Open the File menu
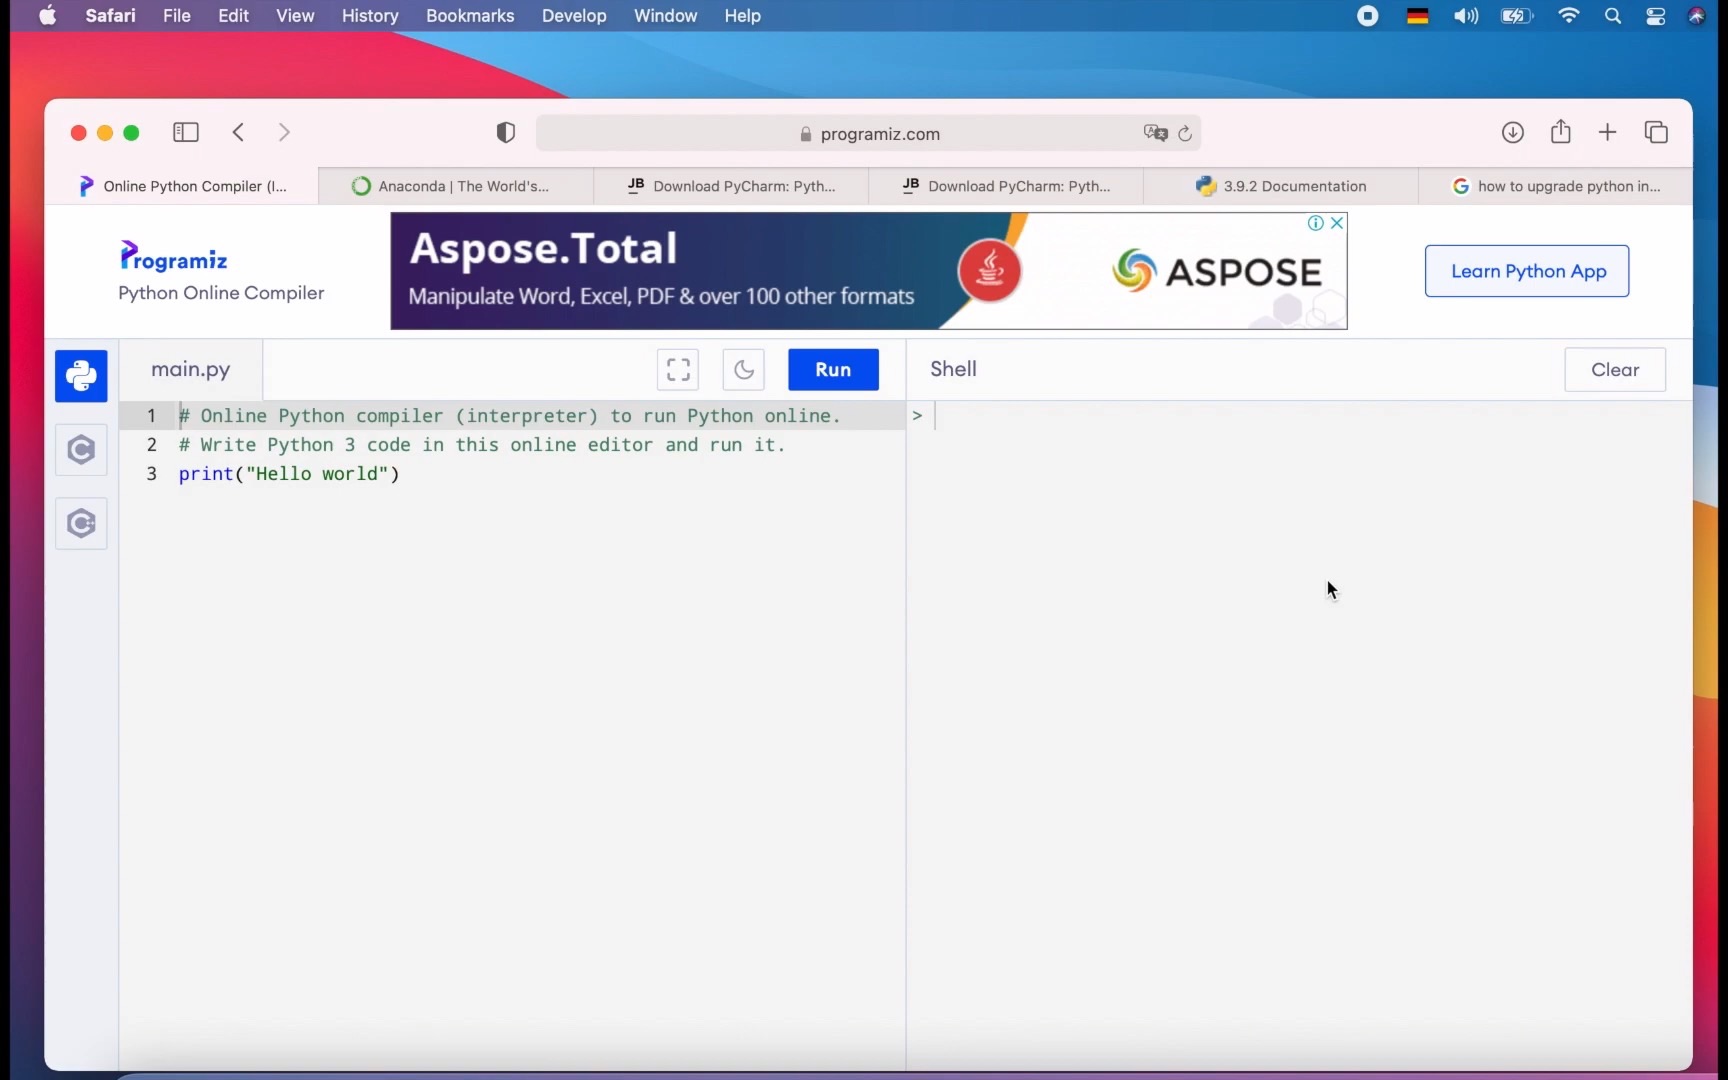This screenshot has width=1728, height=1080. [177, 16]
